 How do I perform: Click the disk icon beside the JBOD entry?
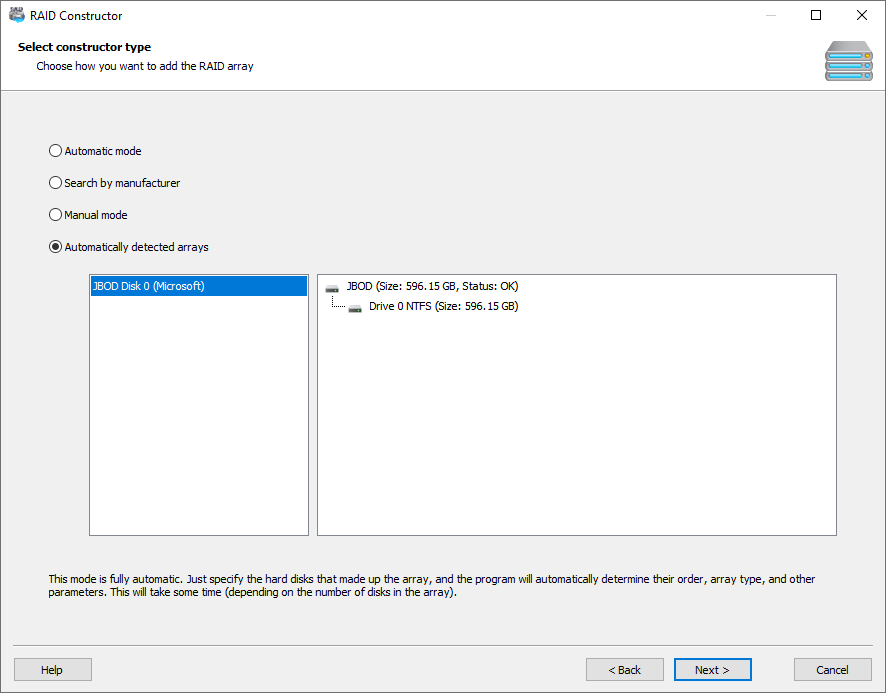point(331,286)
